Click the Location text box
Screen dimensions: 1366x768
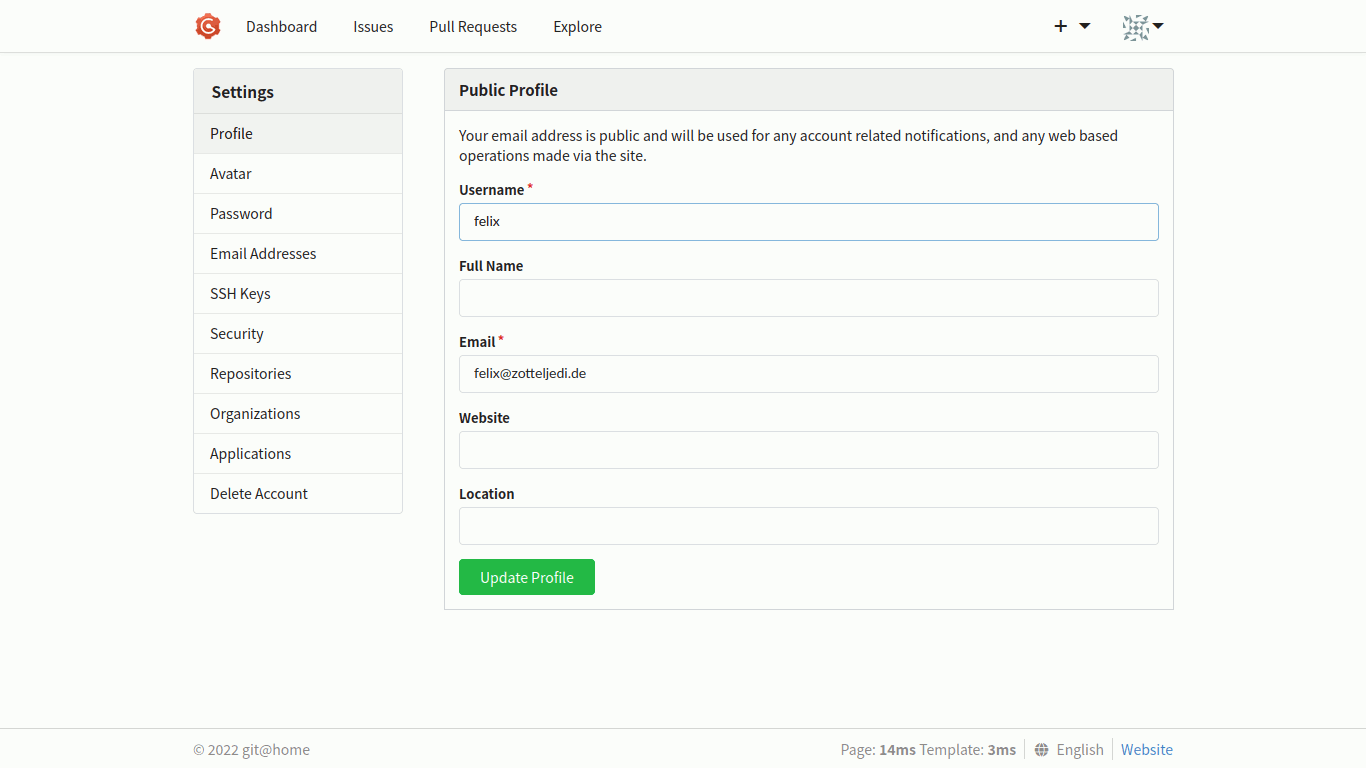coord(808,526)
